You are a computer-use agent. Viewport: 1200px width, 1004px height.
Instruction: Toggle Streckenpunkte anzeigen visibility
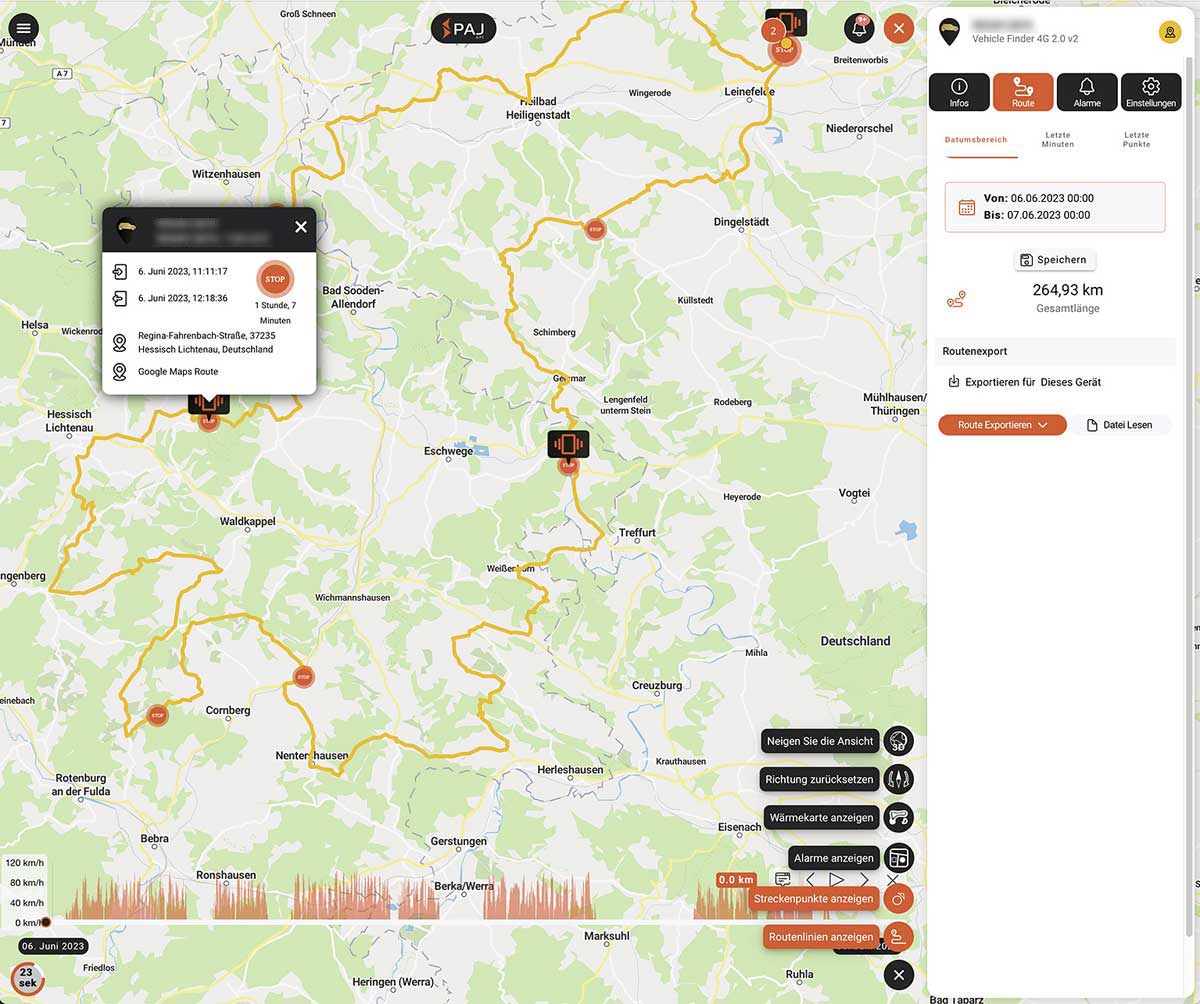(x=898, y=898)
